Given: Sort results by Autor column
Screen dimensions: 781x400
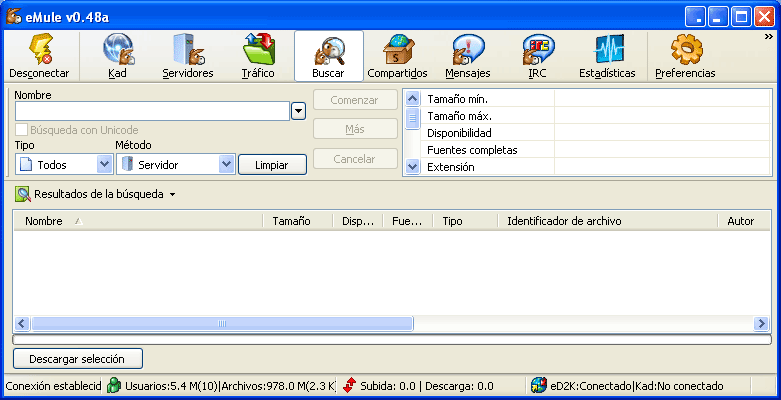Looking at the screenshot, I should [744, 221].
